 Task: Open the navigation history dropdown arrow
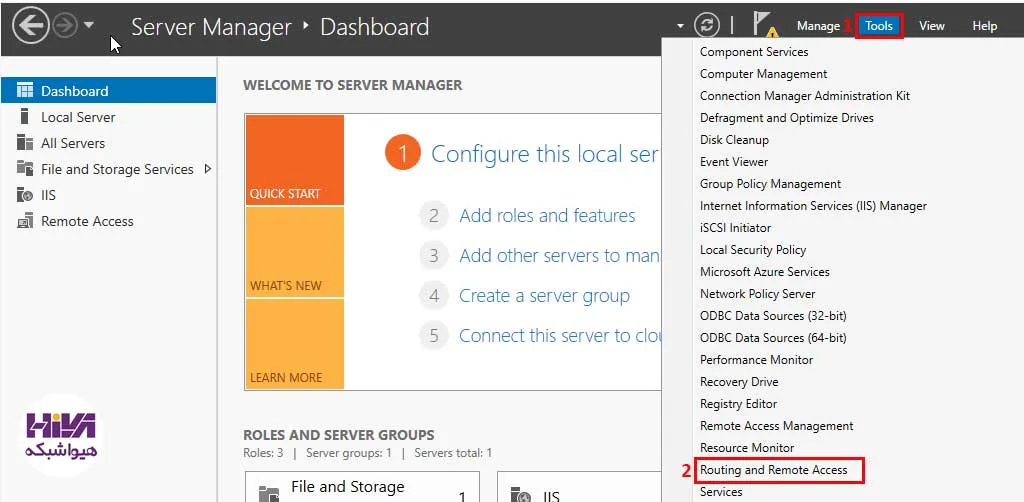[x=89, y=25]
